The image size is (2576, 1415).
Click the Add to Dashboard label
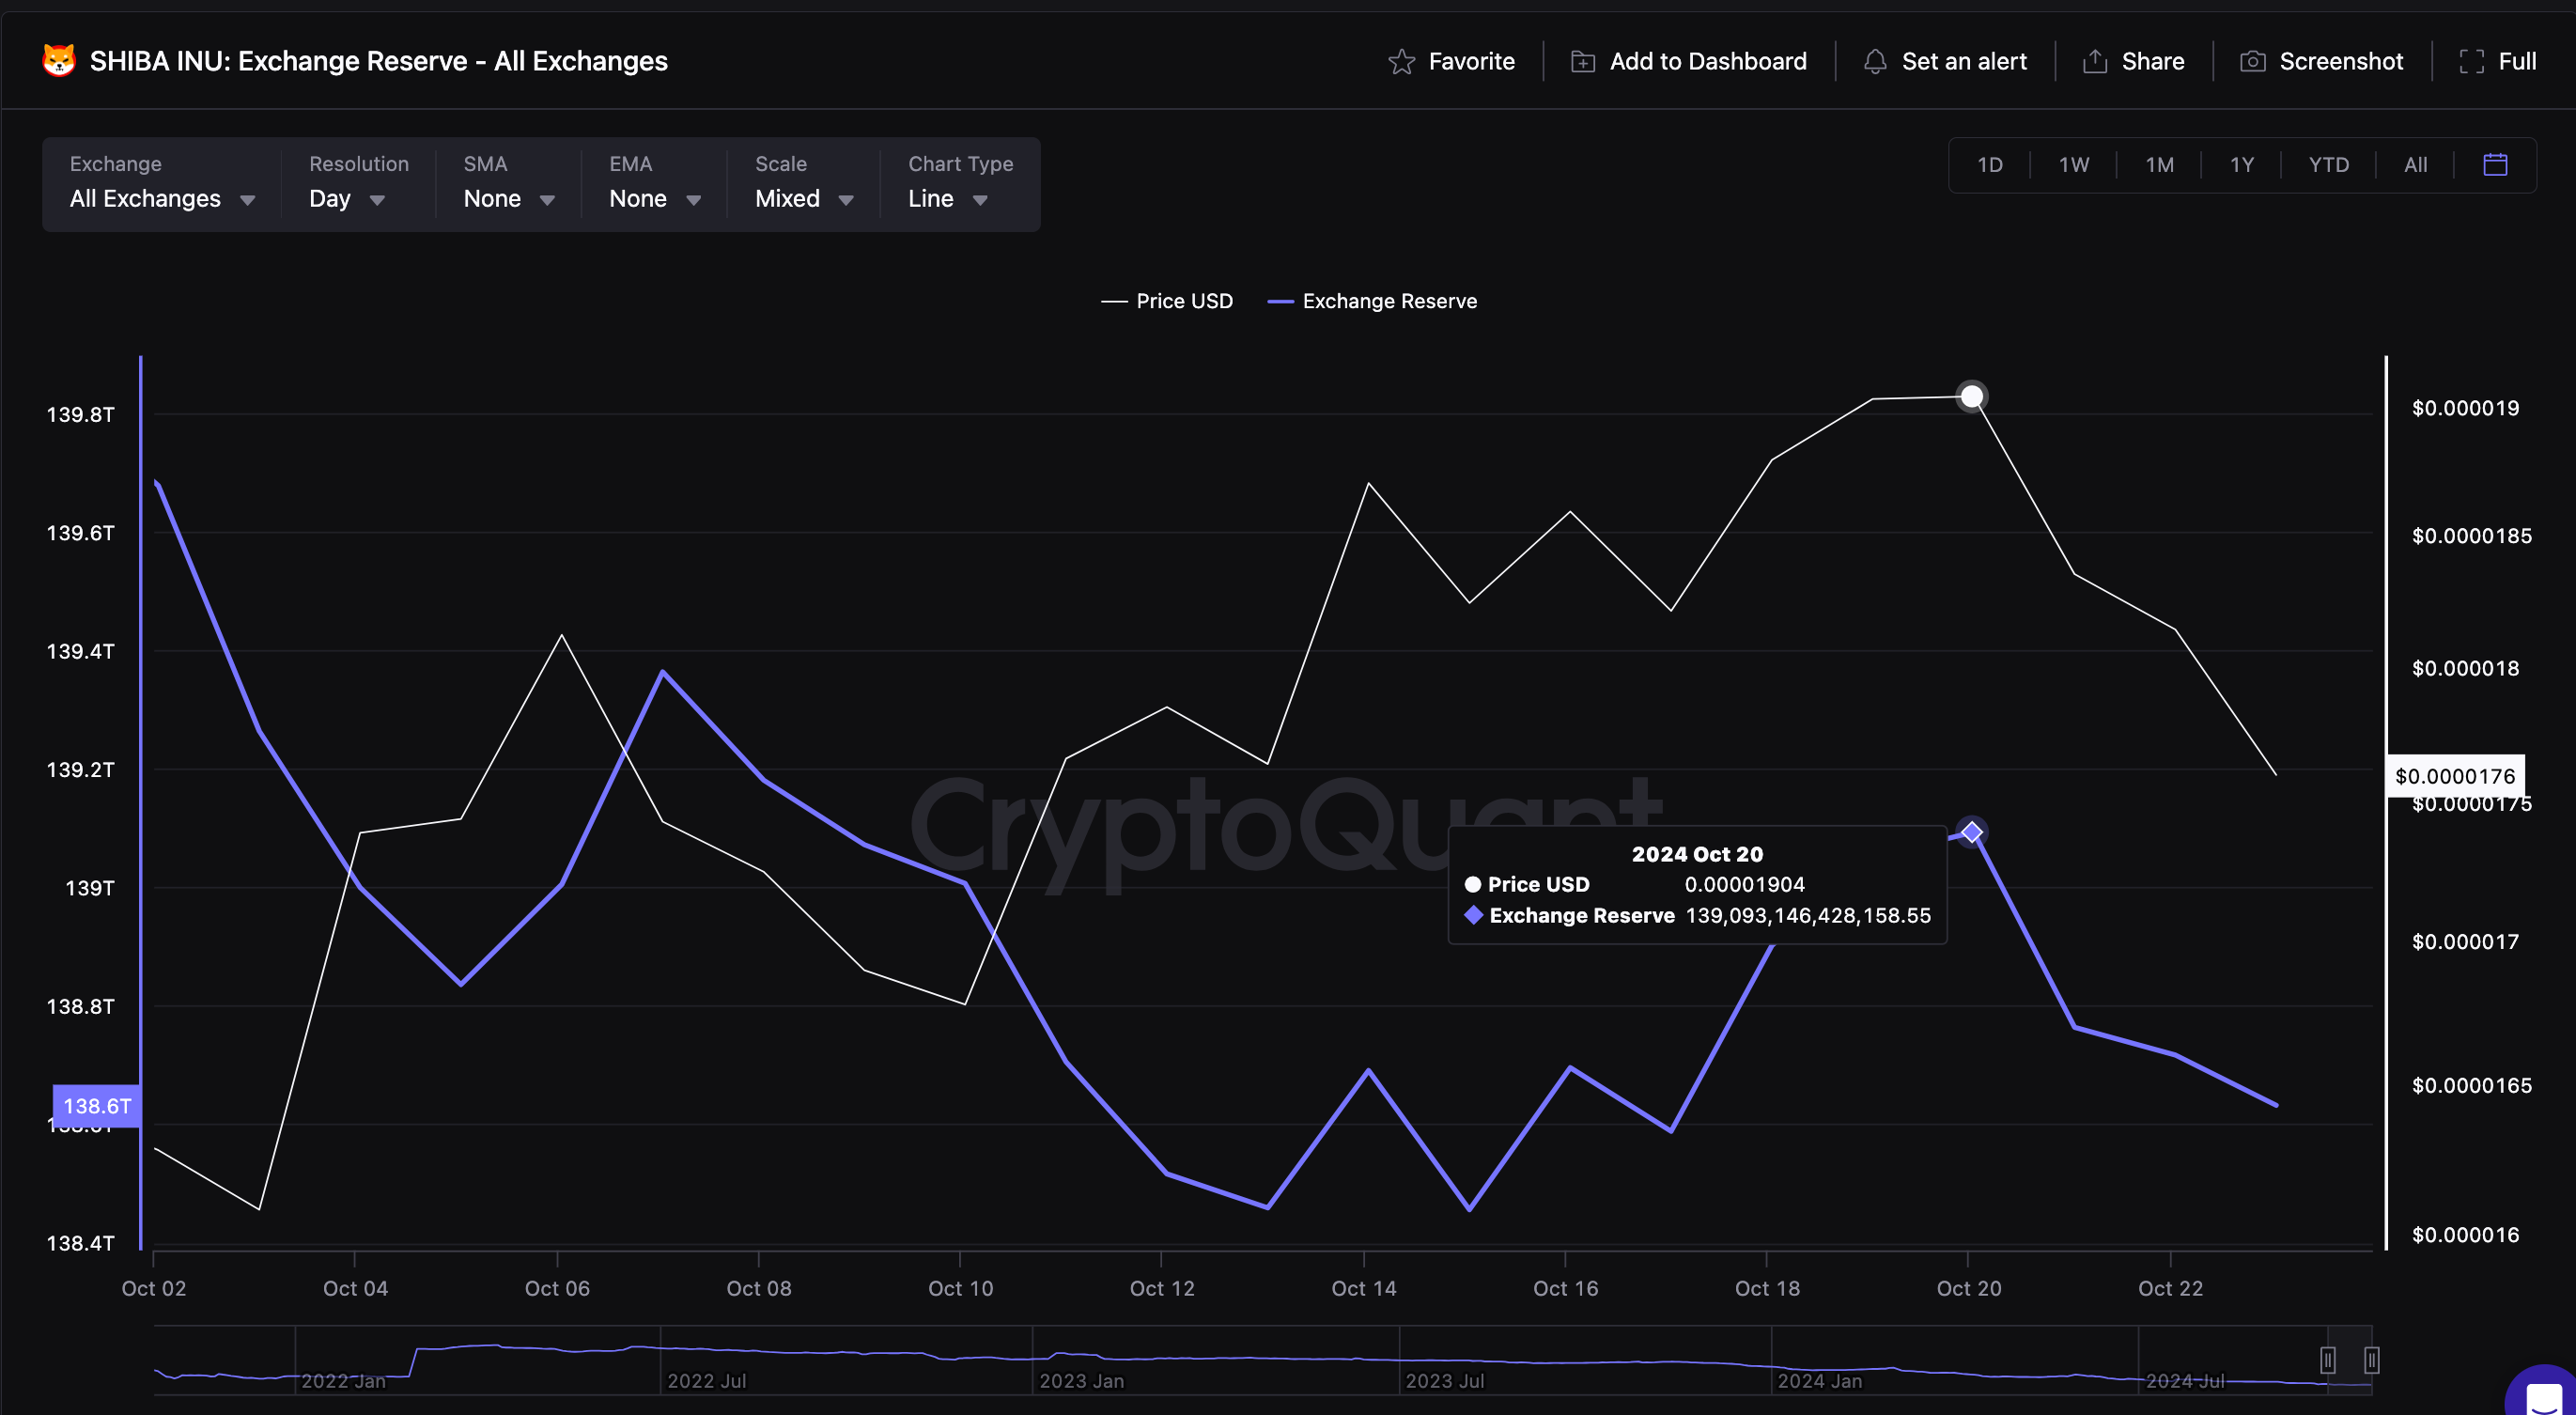click(x=1708, y=62)
